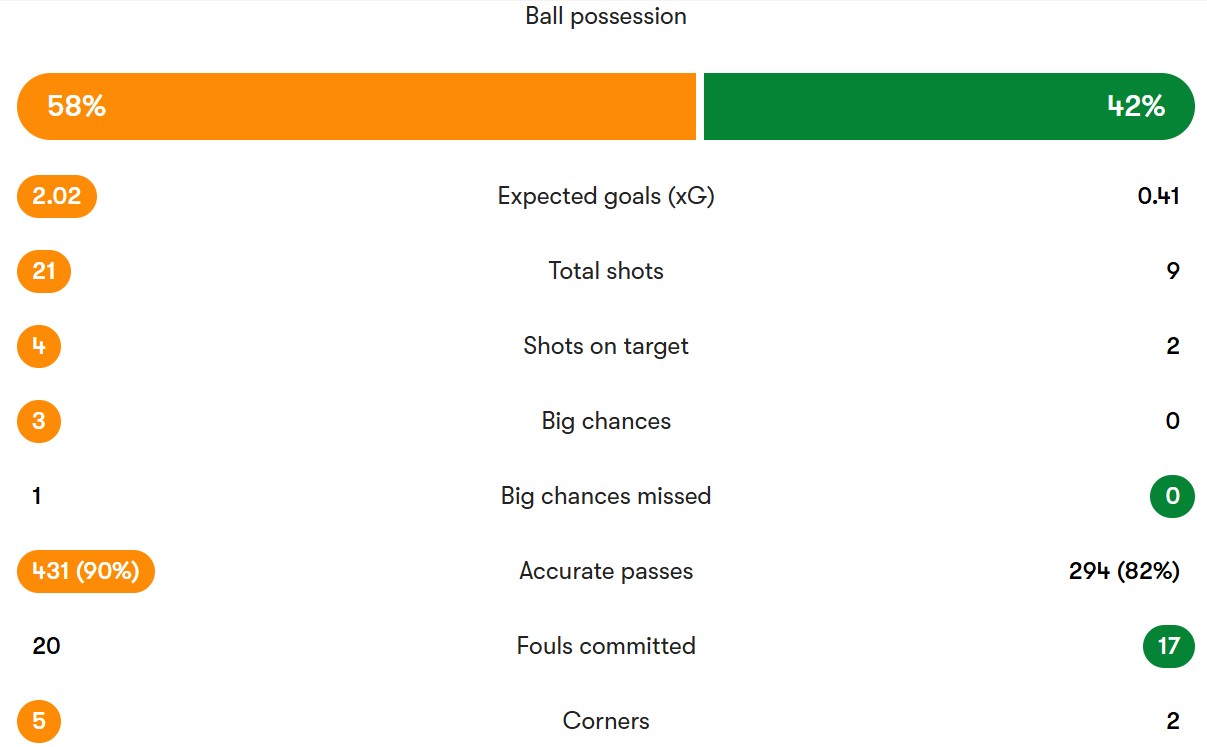Select the Total shots label

pyautogui.click(x=606, y=271)
